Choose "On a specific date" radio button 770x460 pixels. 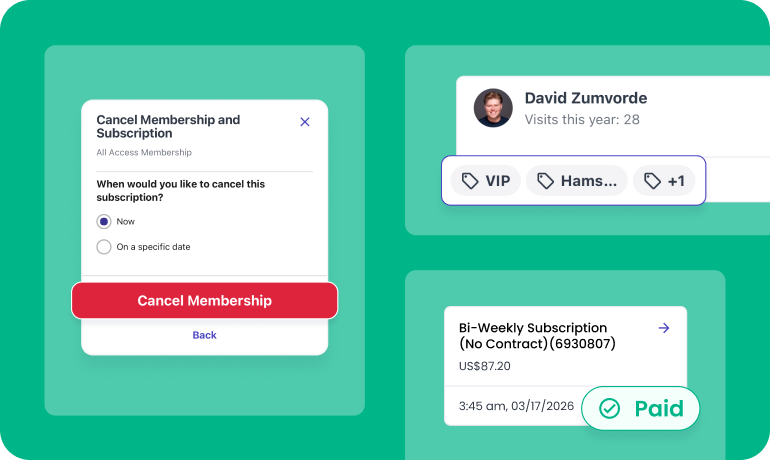tap(104, 247)
